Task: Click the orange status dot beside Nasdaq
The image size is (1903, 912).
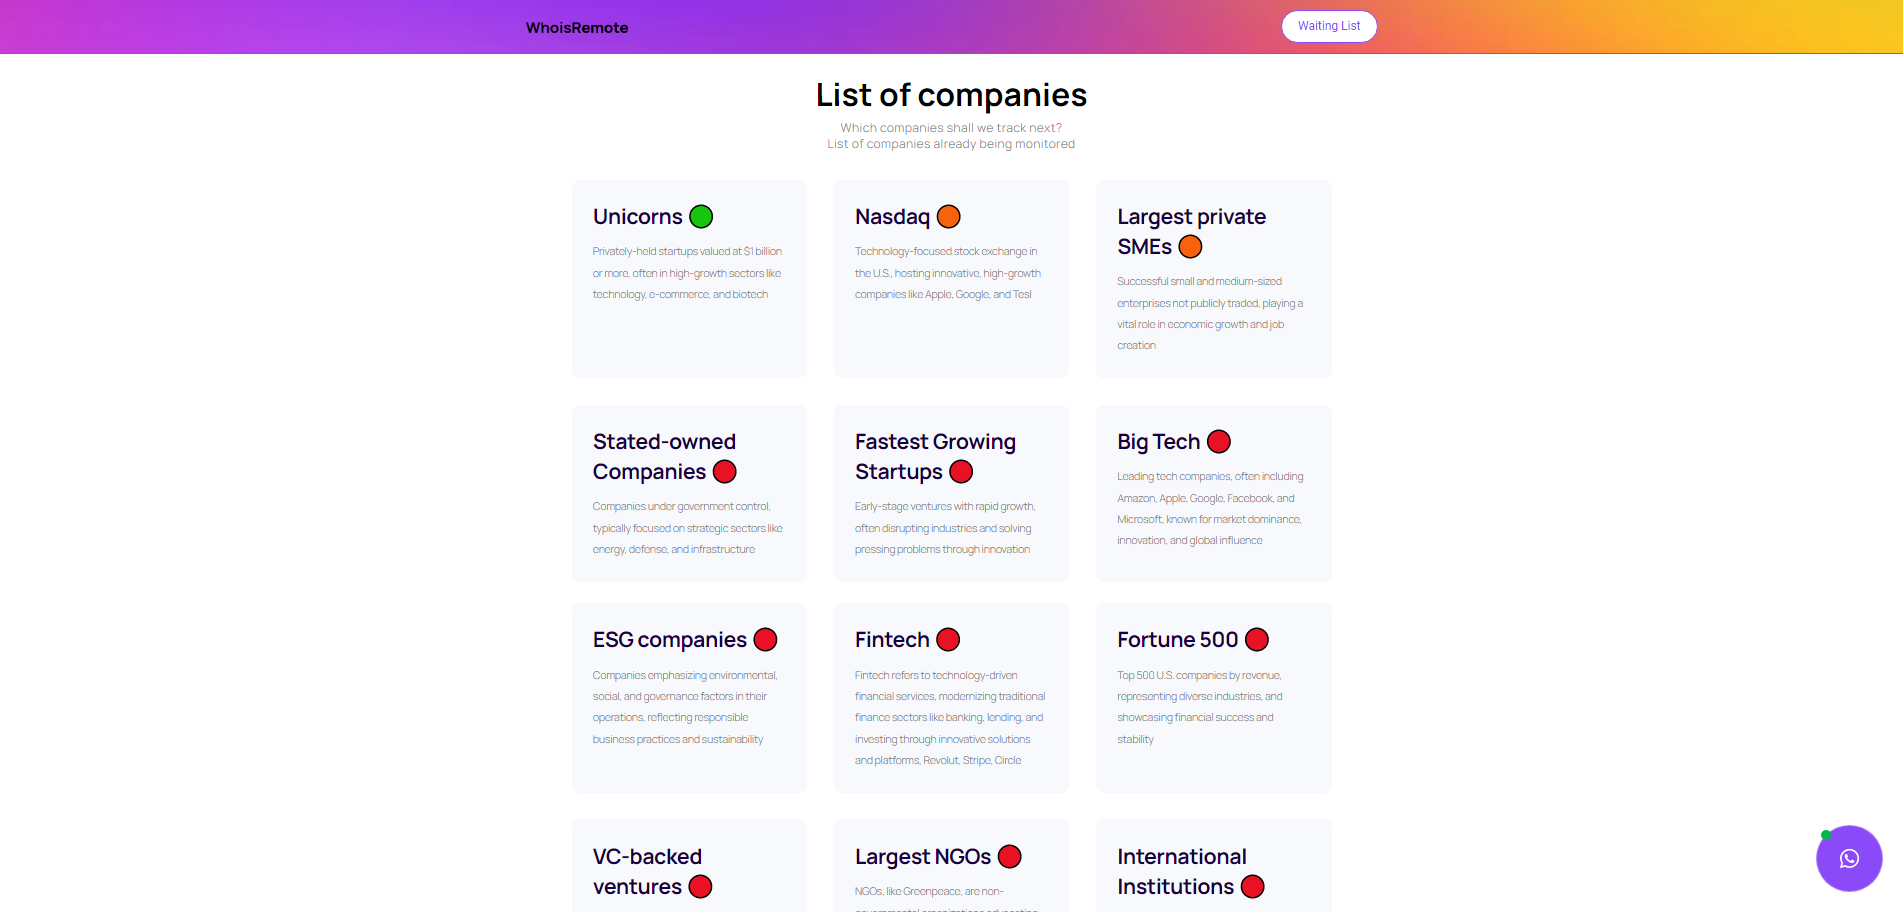Action: 948,217
